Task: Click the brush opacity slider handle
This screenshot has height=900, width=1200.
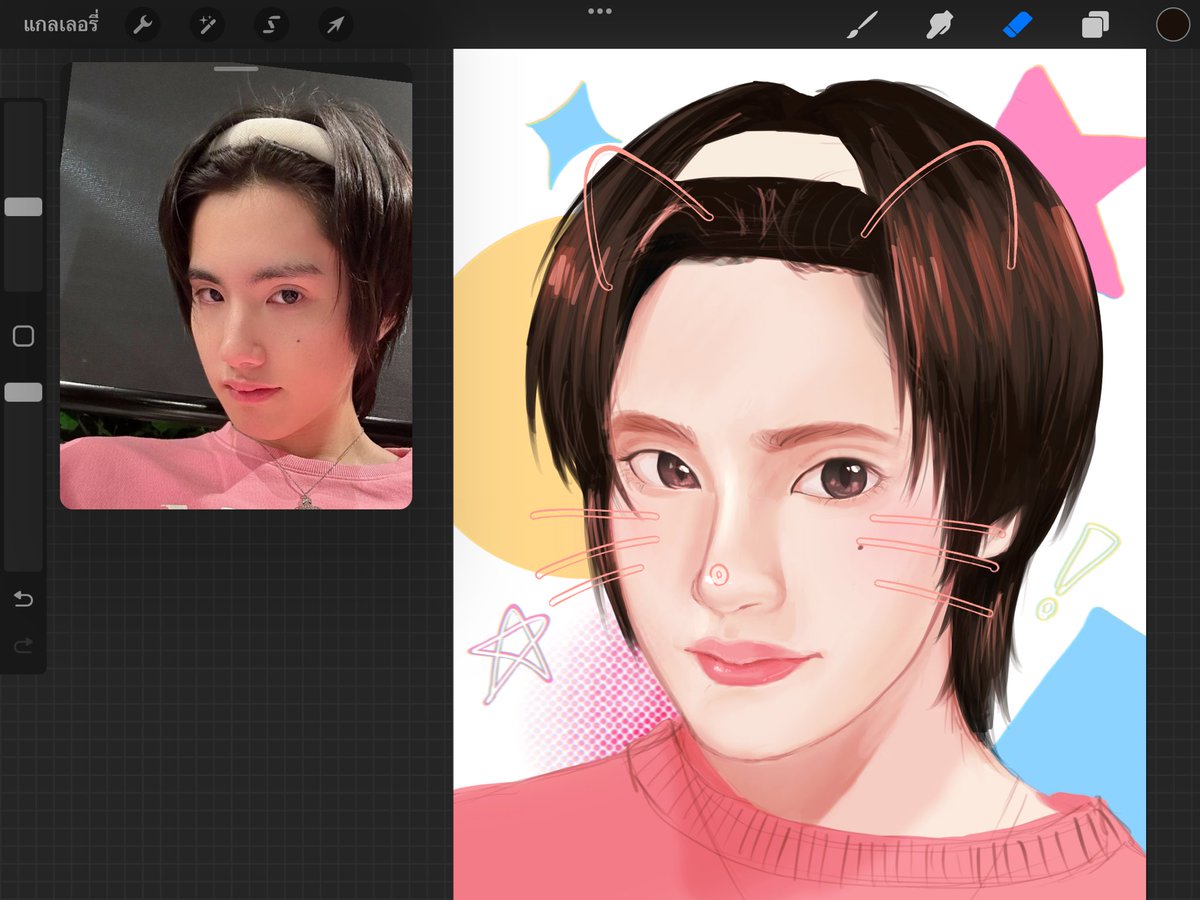Action: click(x=23, y=392)
